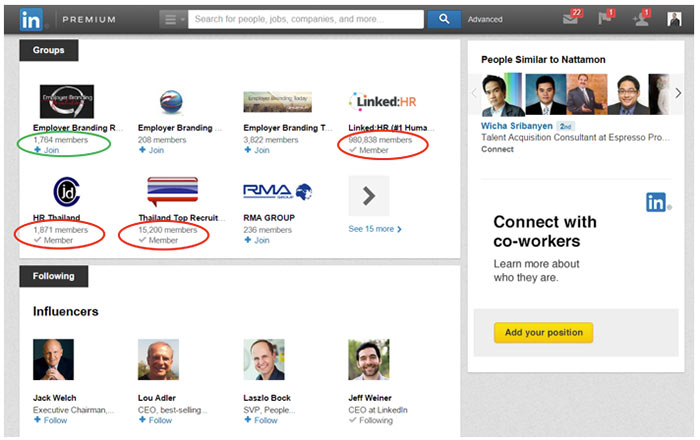Viewport: 700px width, 440px height.
Task: Open Lou Adler's influencer photo
Action: click(x=158, y=360)
